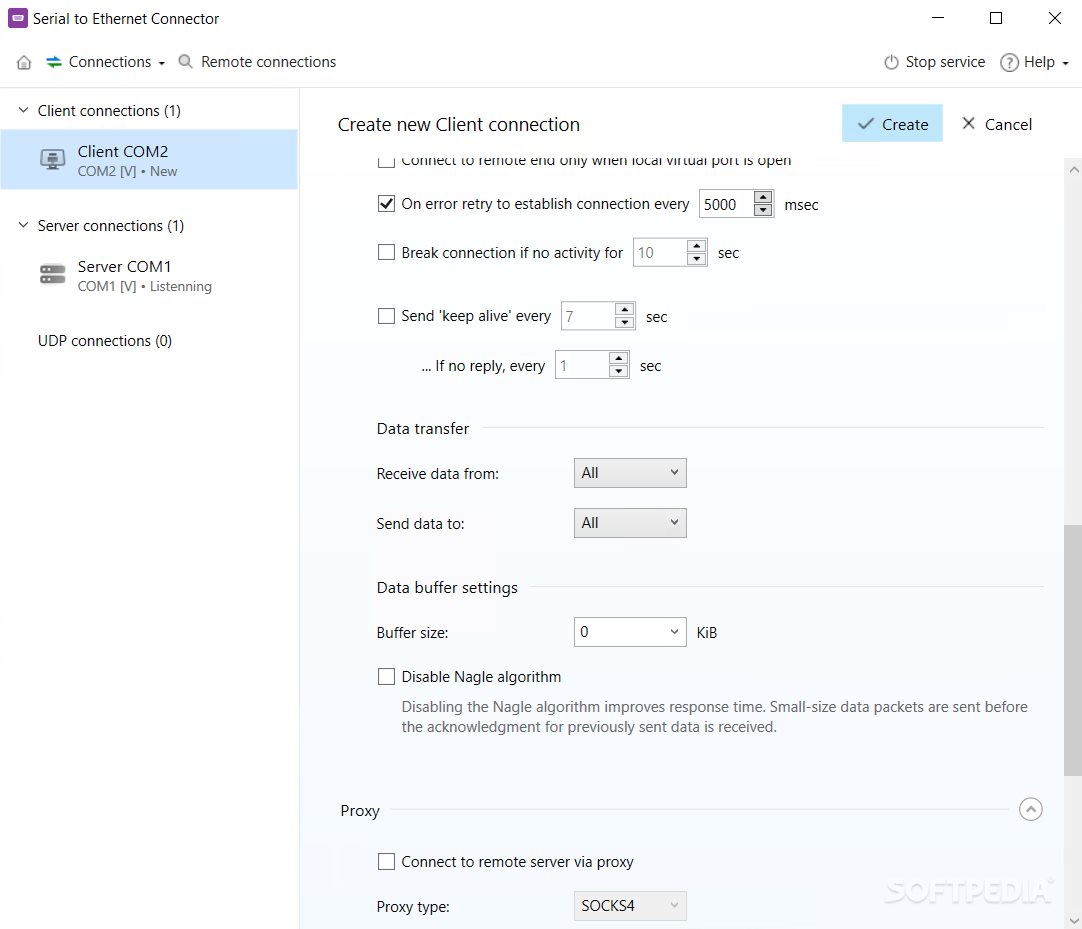The width and height of the screenshot is (1082, 929).
Task: Click Stop service
Action: pos(934,62)
